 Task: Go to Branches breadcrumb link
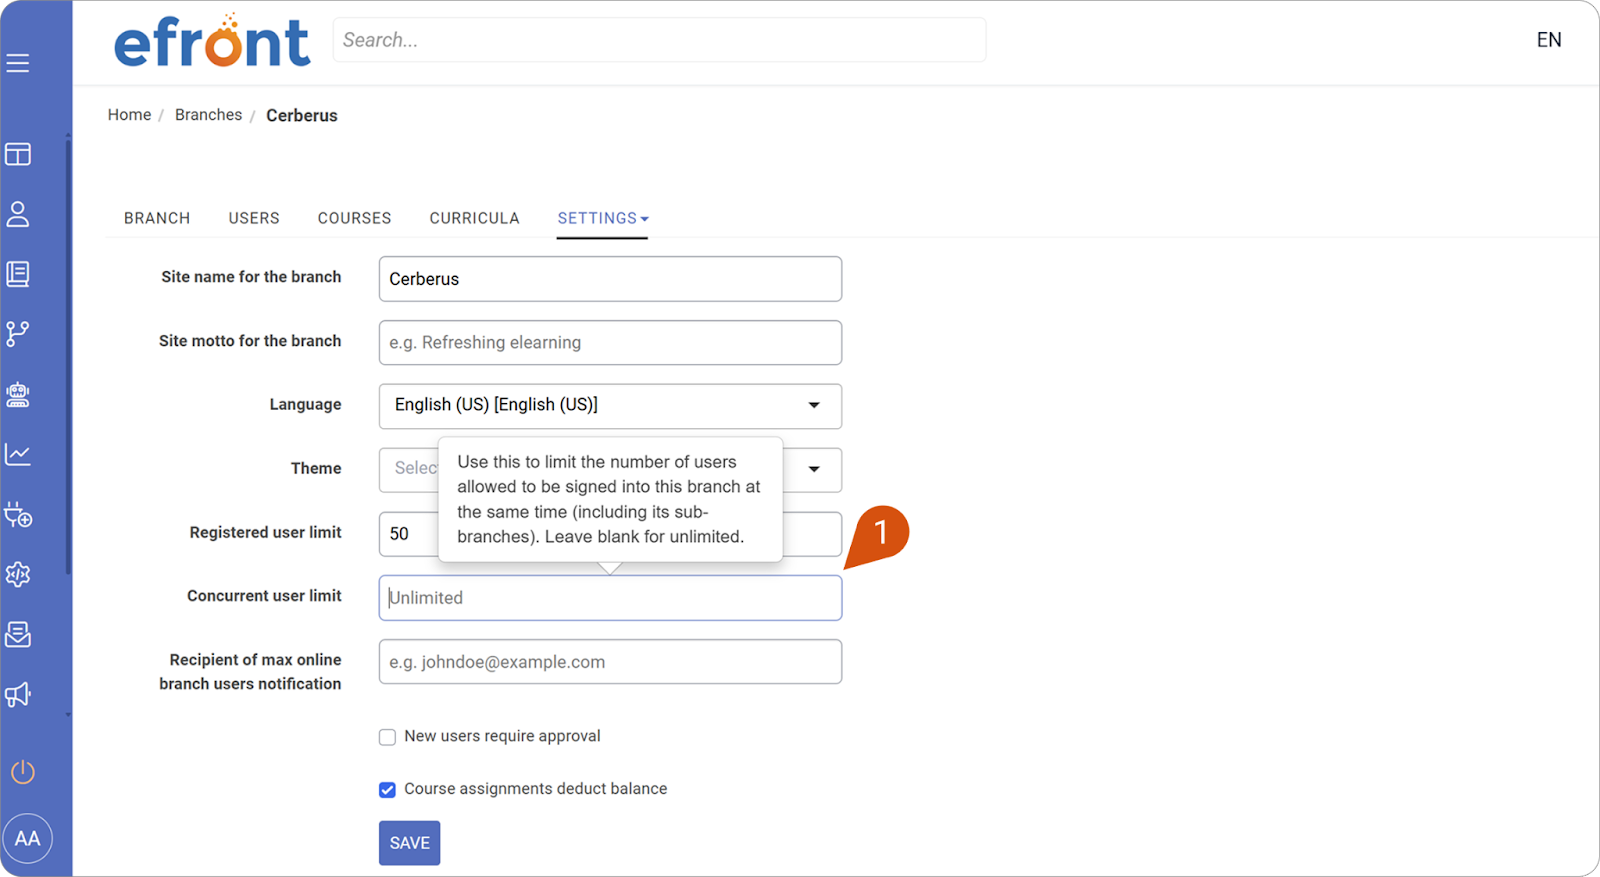point(208,115)
